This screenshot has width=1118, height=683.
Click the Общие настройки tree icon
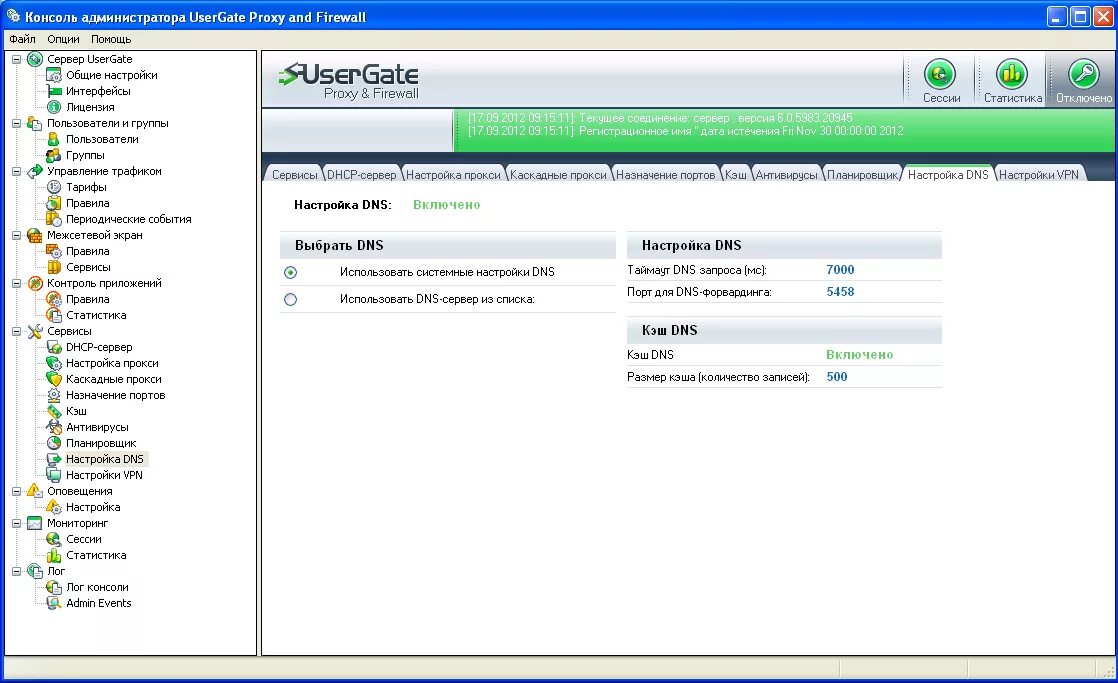point(53,75)
